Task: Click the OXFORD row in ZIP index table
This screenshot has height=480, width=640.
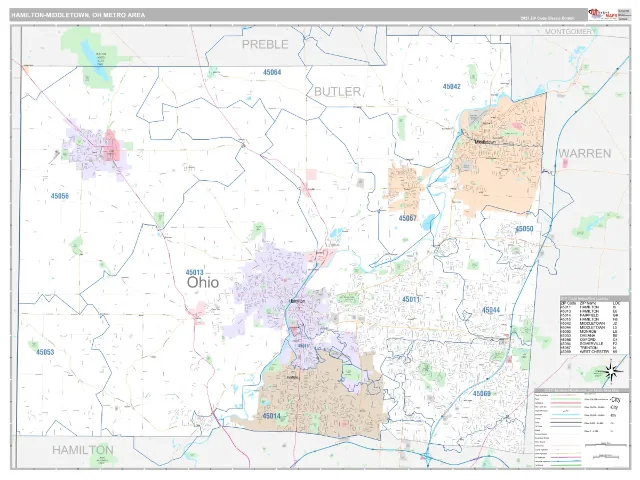Action: click(590, 340)
